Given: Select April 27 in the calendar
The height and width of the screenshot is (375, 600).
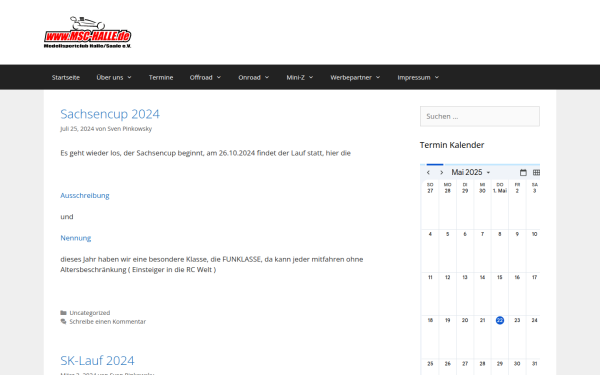Looking at the screenshot, I should point(430,191).
